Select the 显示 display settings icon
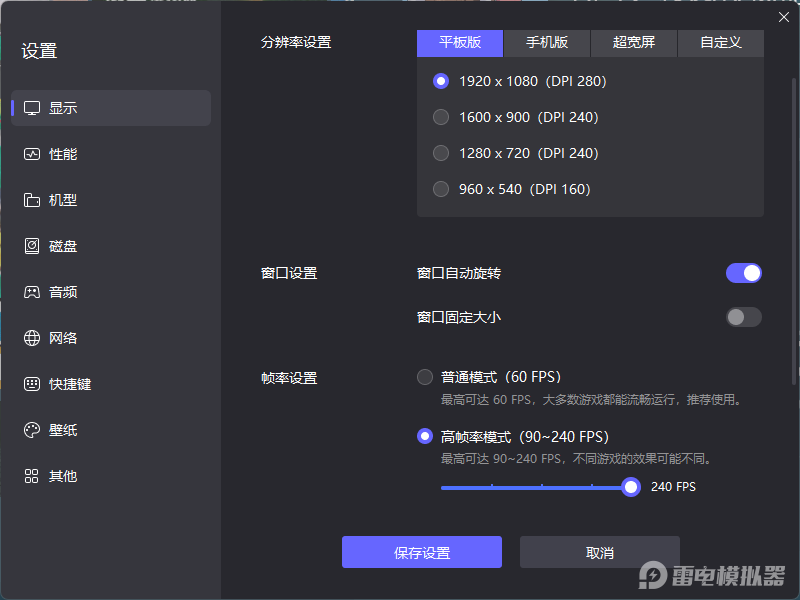The width and height of the screenshot is (800, 600). click(62, 108)
